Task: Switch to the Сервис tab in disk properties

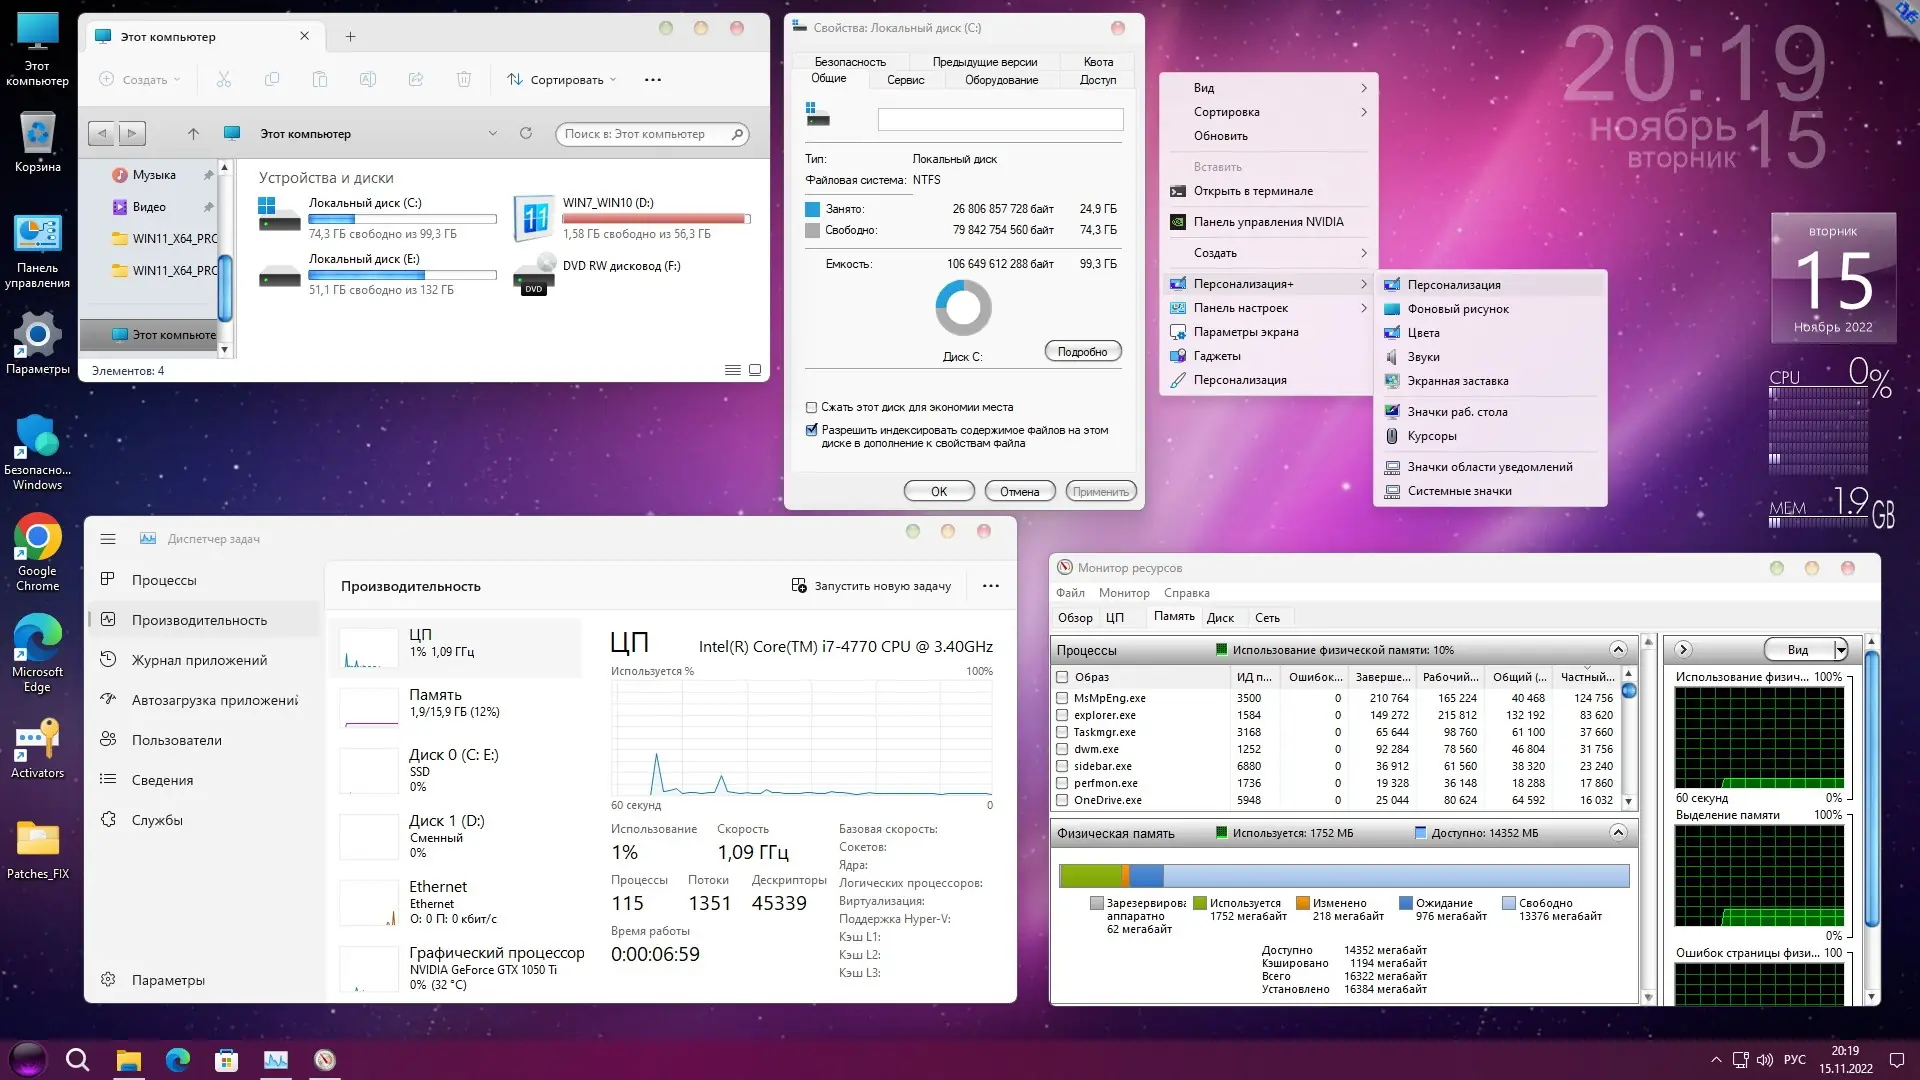Action: [x=906, y=80]
